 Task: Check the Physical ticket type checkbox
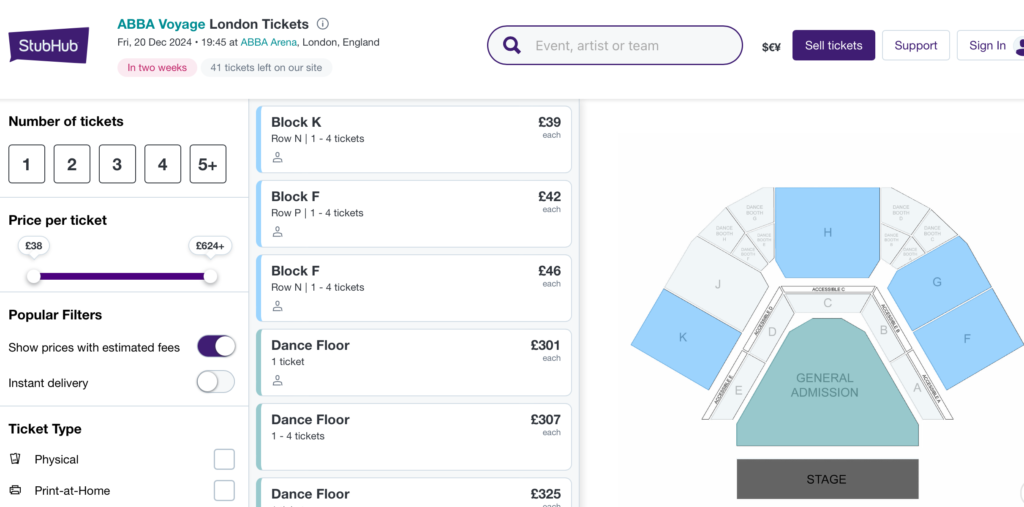coord(224,459)
